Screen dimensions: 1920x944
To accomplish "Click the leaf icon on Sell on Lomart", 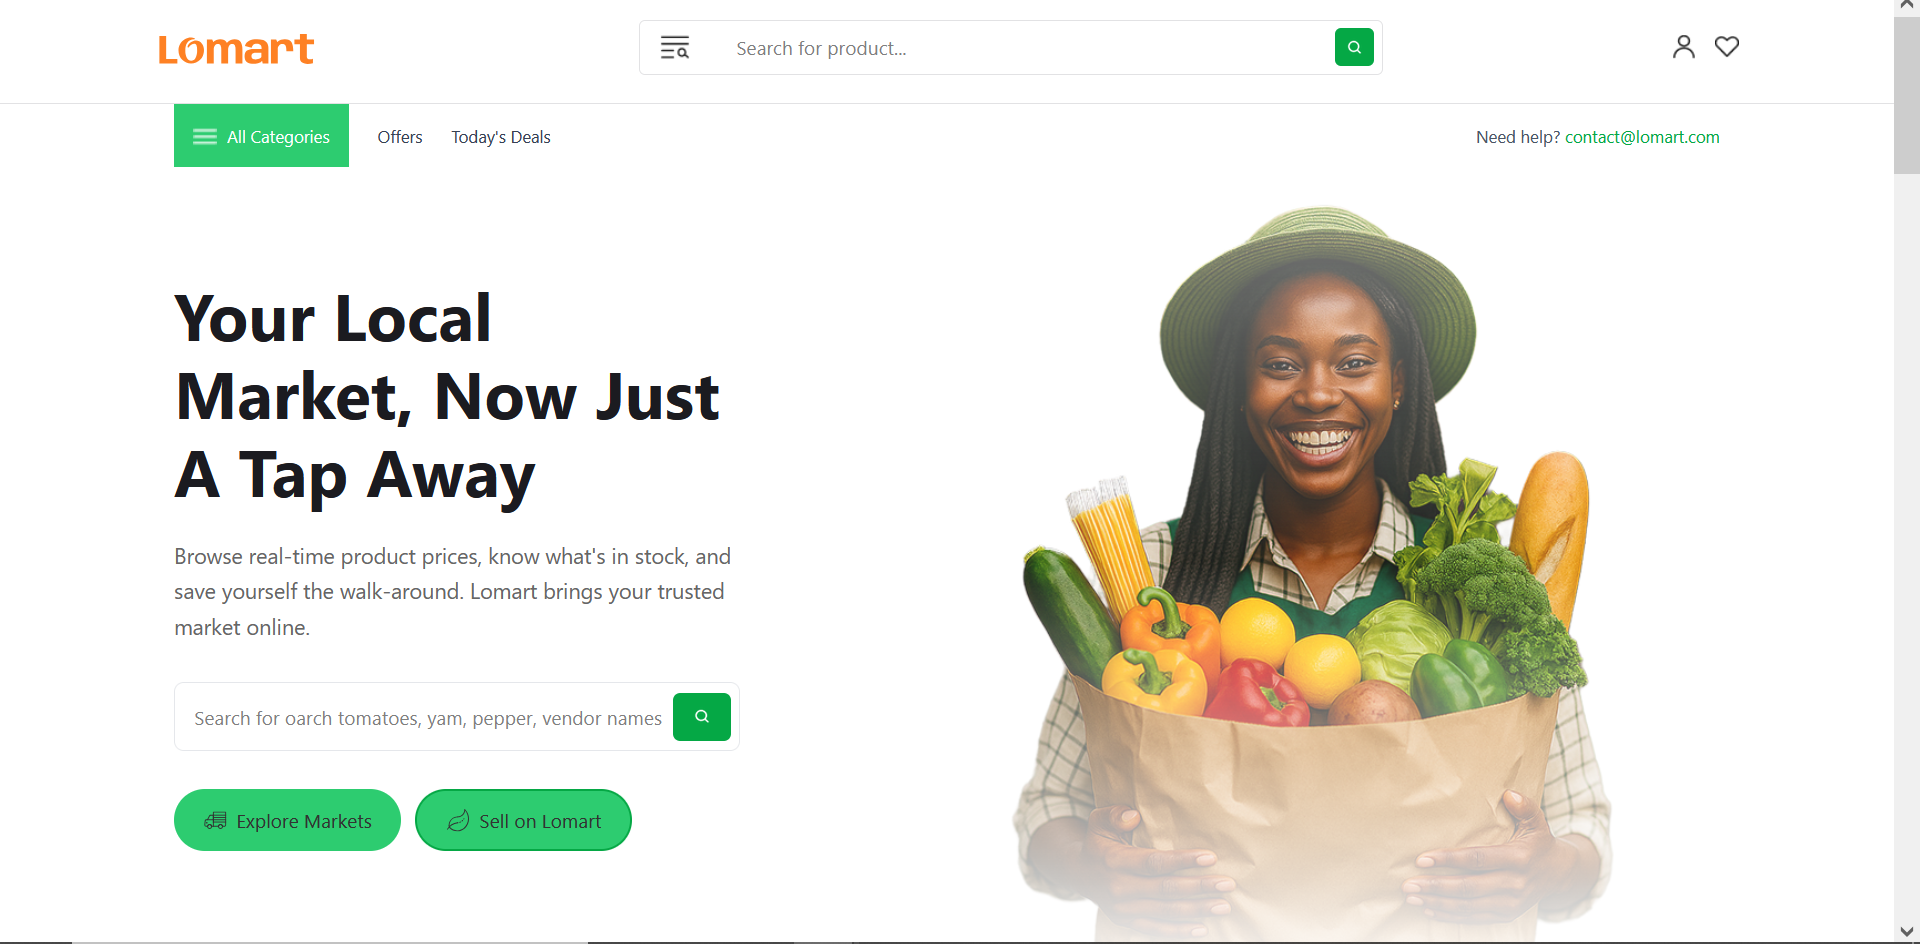I will tap(458, 821).
